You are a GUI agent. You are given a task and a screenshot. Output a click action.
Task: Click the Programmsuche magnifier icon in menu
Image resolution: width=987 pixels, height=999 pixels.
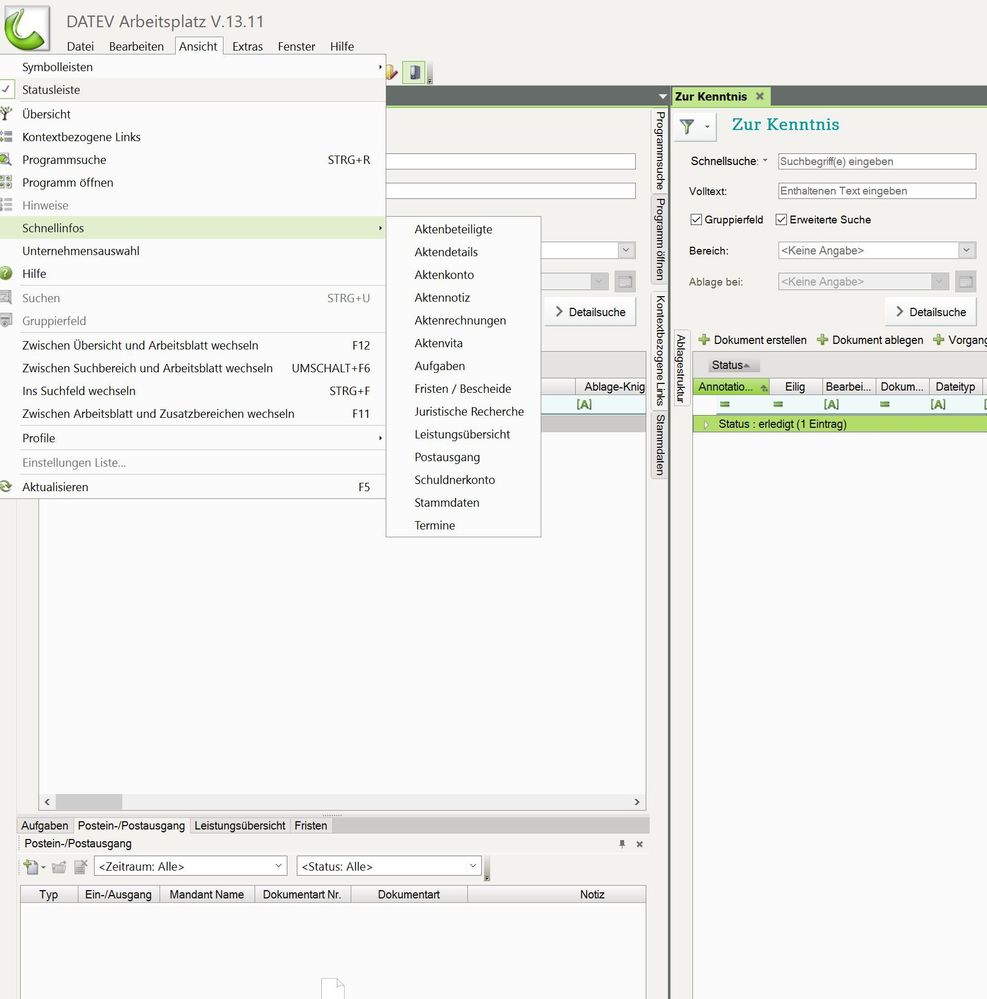pos(6,160)
